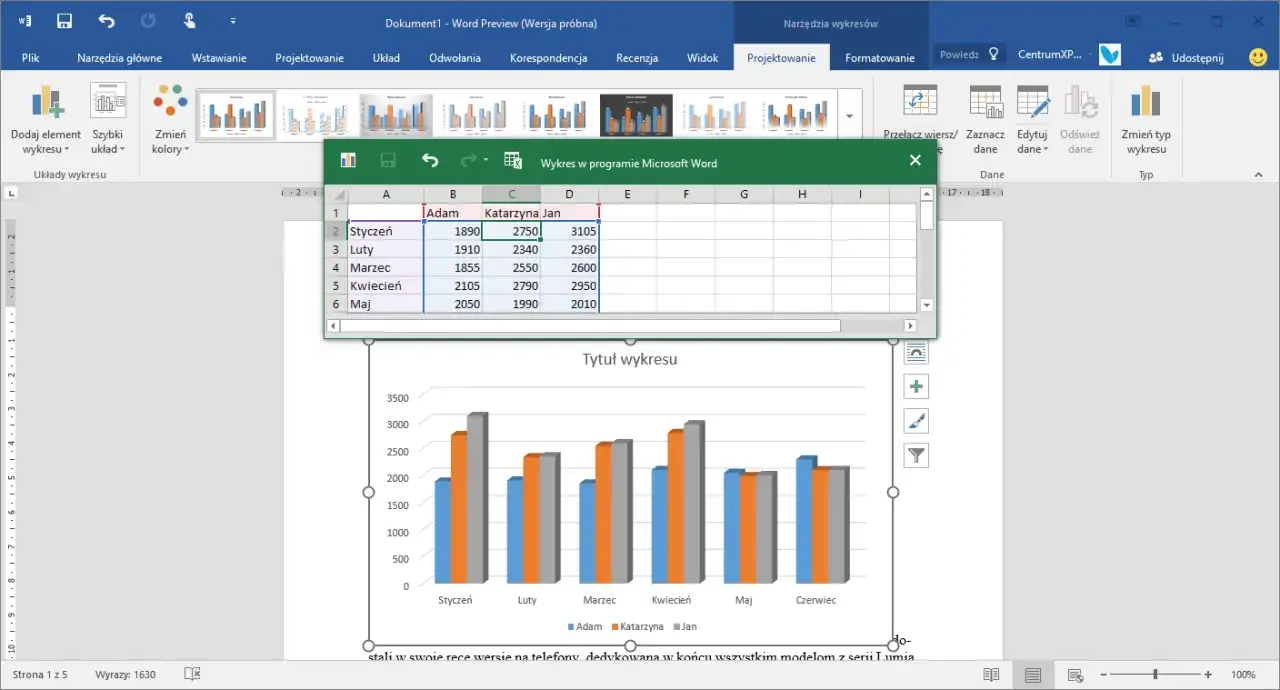Switch to Print Layout view in status bar
This screenshot has height=690, width=1280.
(x=1033, y=675)
